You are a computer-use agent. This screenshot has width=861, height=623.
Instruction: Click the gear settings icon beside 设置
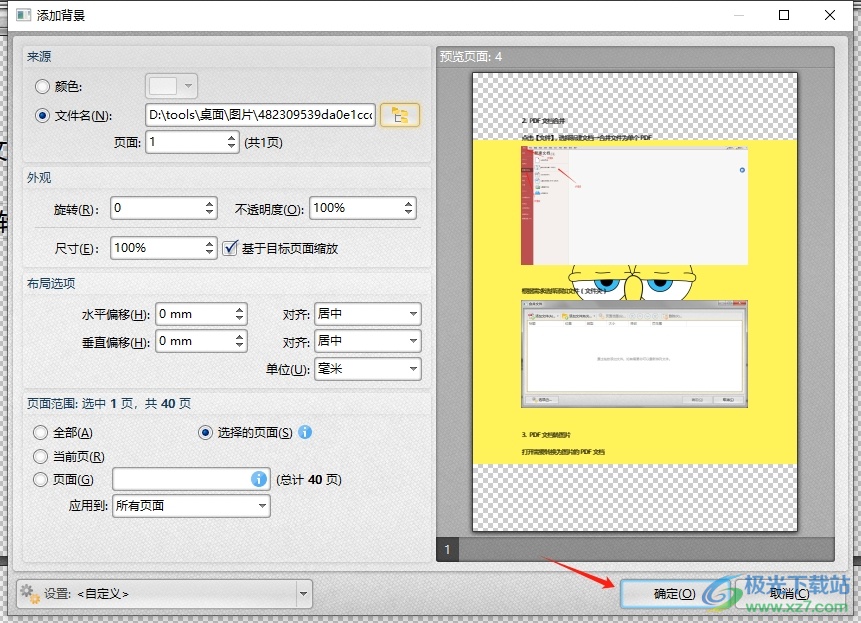30,593
